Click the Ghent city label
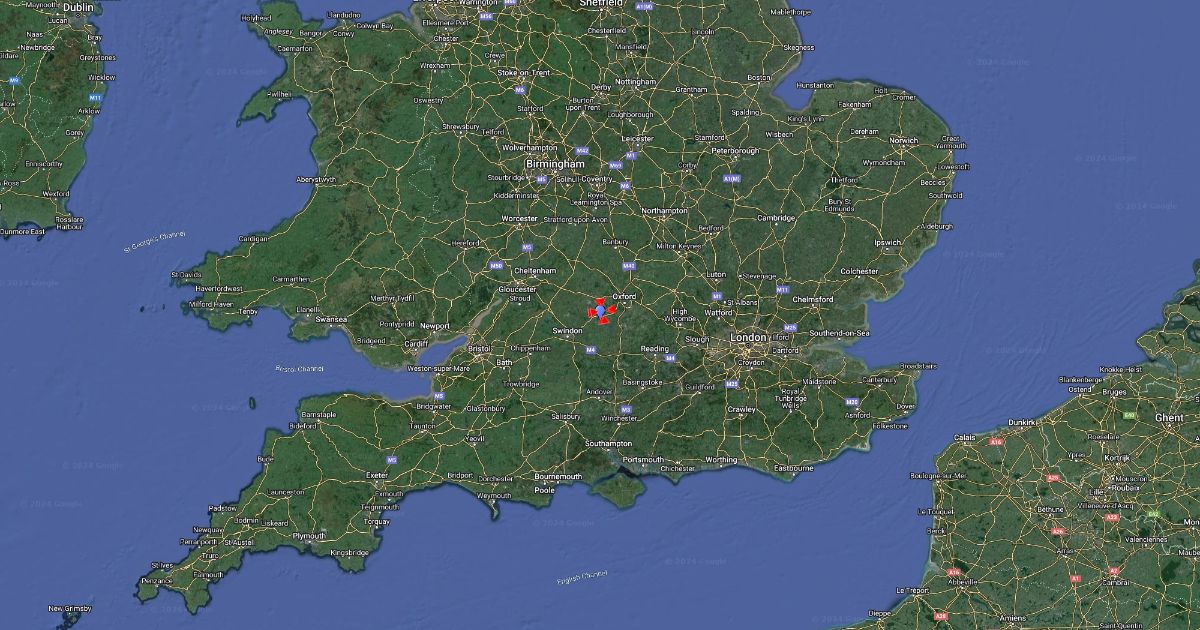This screenshot has height=630, width=1200. 1170,417
